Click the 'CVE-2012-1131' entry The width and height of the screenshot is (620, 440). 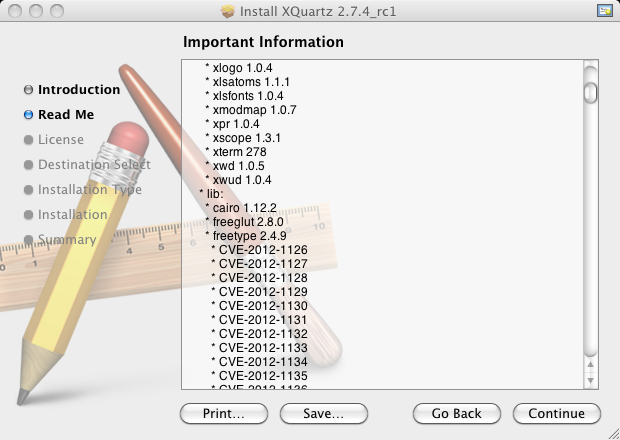click(x=259, y=320)
